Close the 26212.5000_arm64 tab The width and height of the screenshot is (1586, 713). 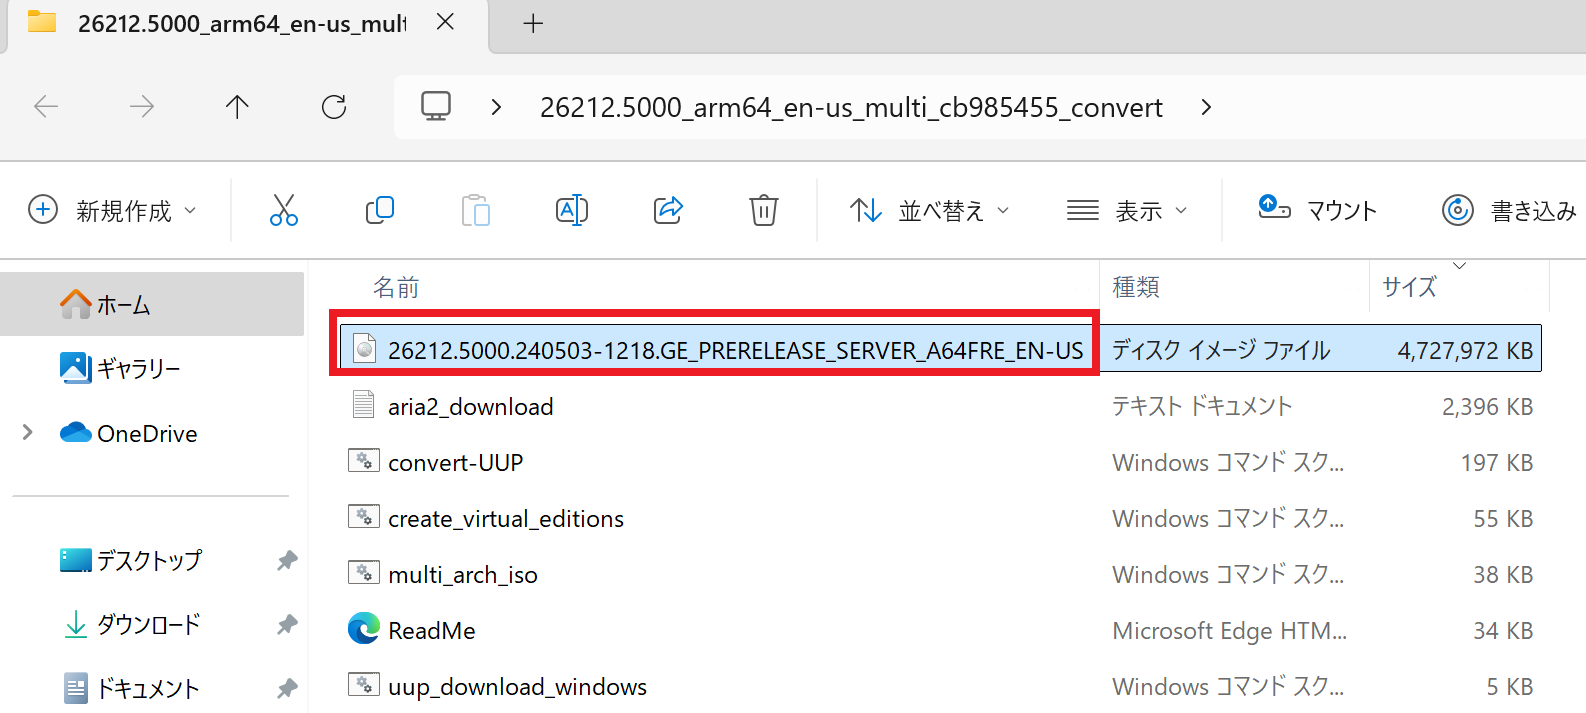tap(446, 22)
